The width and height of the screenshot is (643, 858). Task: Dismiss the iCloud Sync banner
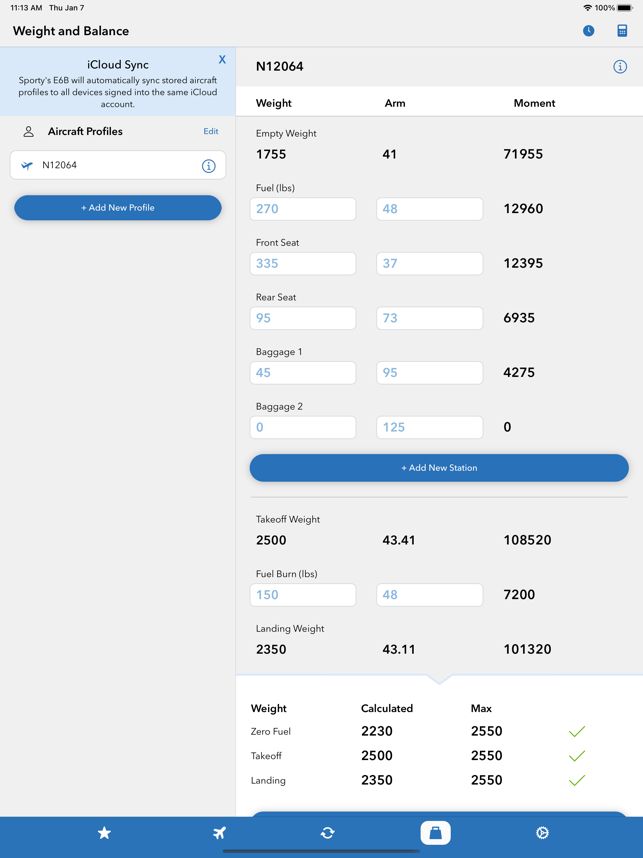(222, 60)
